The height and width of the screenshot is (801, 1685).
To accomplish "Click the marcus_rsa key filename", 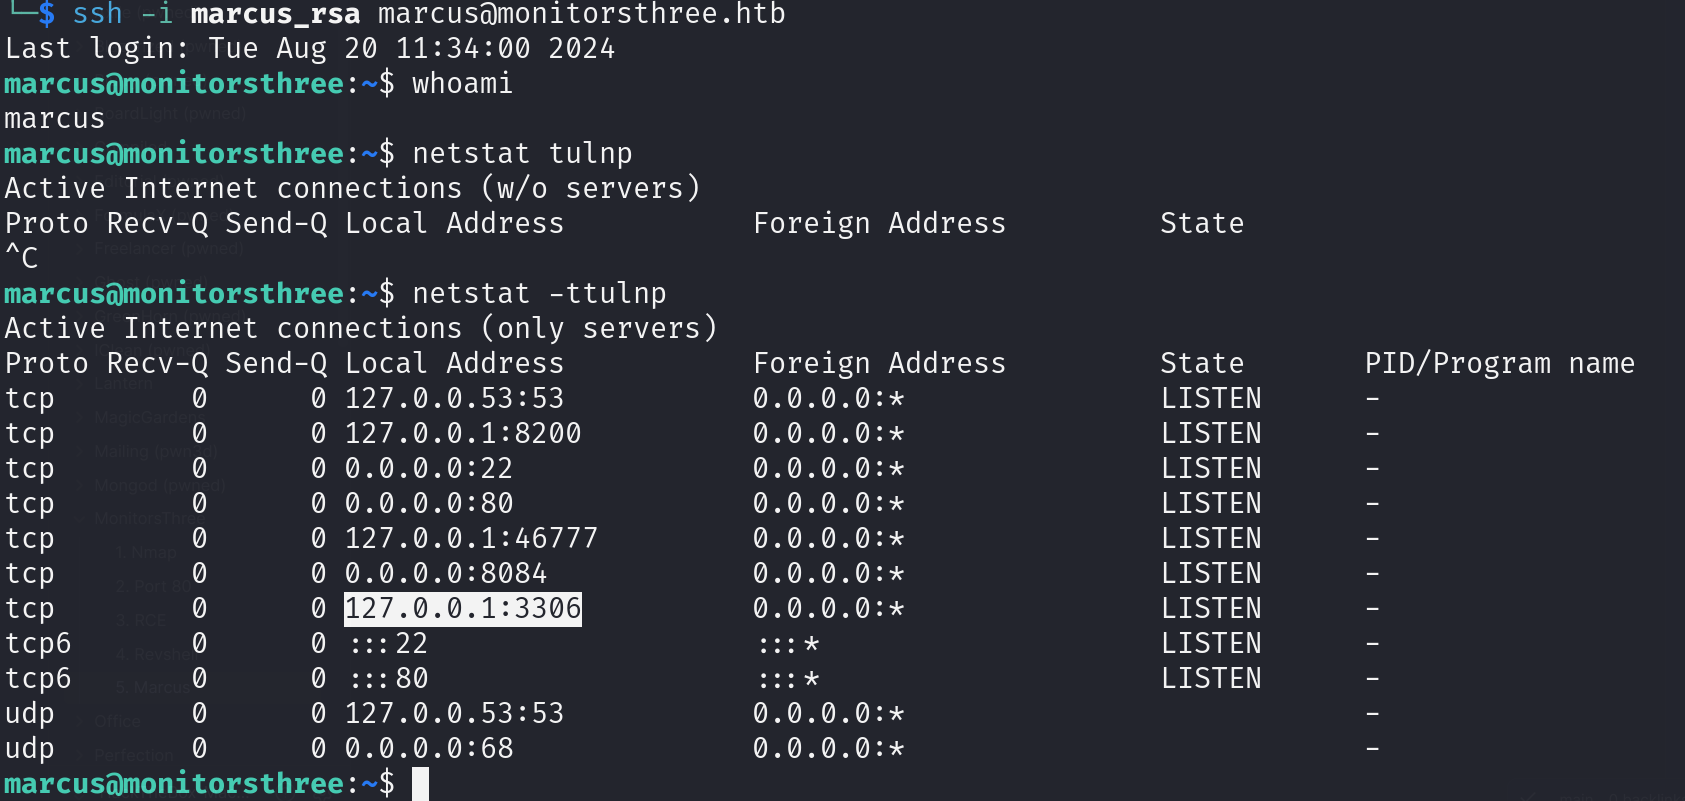I will [275, 14].
